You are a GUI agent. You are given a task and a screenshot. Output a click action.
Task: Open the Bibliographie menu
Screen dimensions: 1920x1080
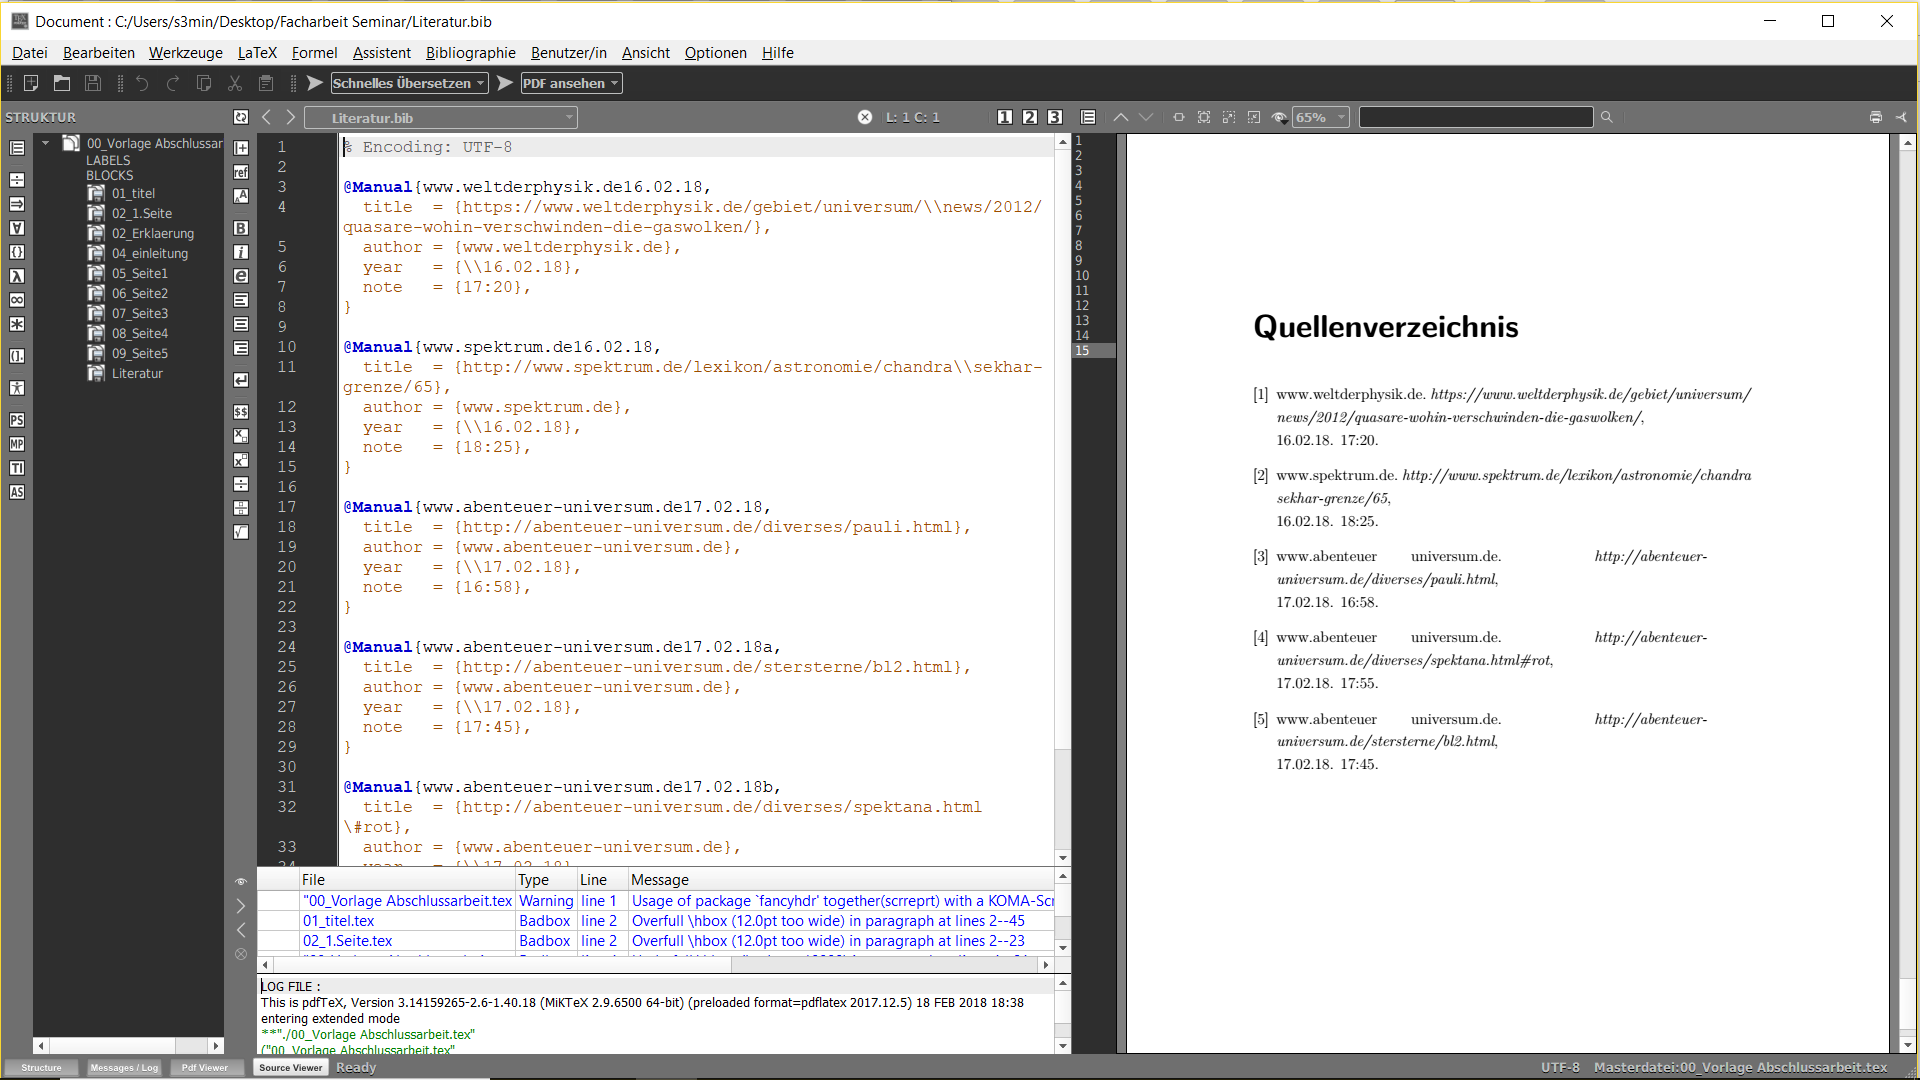471,53
